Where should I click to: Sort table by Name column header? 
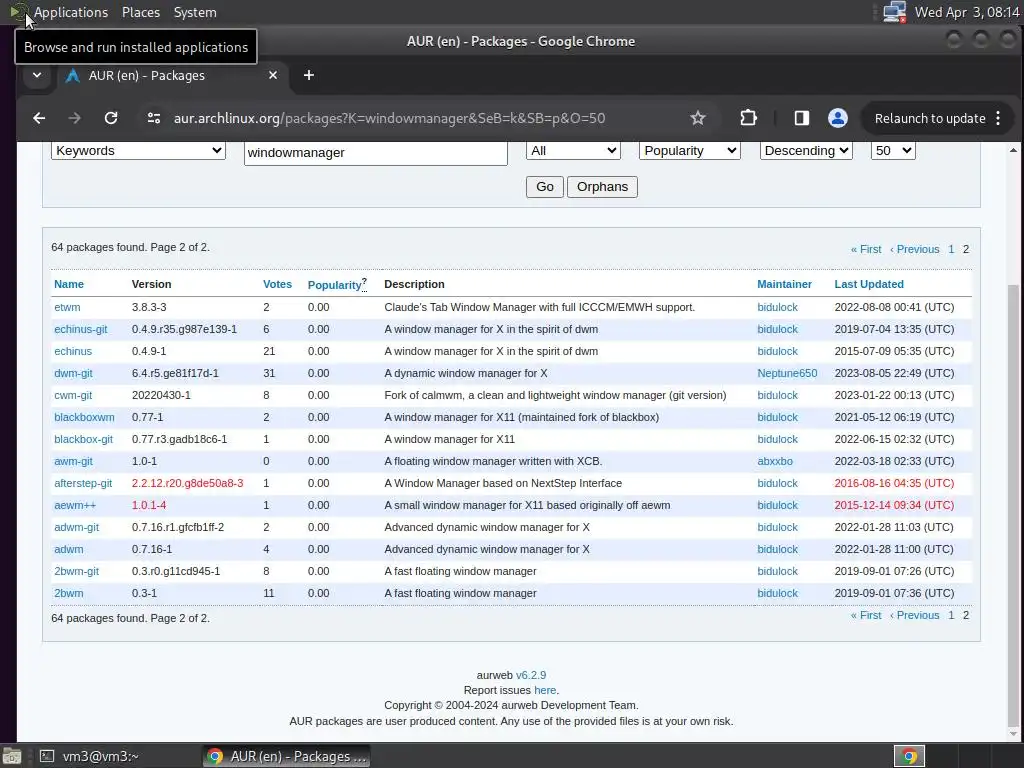pos(69,284)
